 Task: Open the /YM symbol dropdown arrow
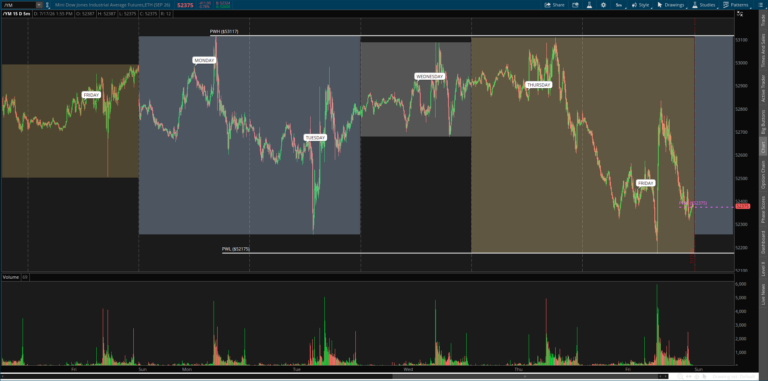[x=39, y=5]
